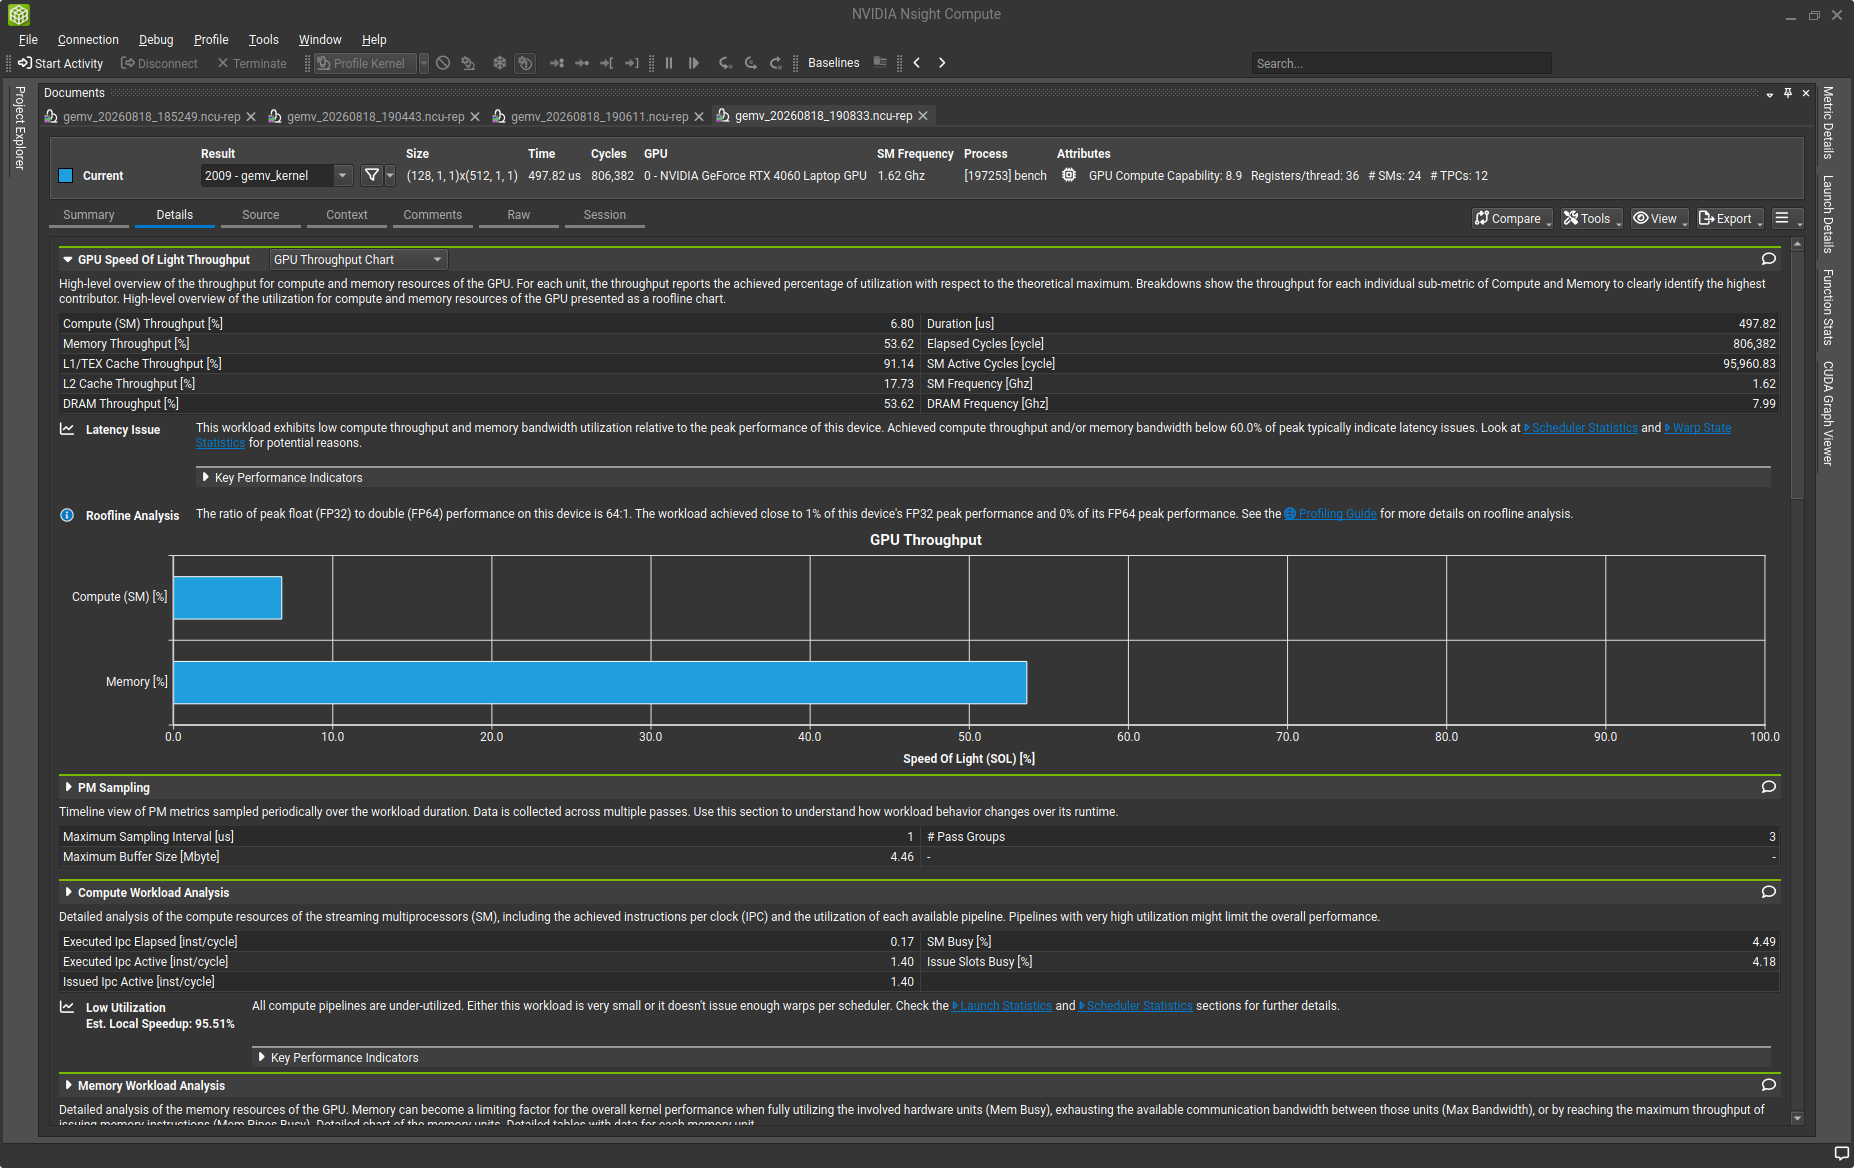The image size is (1854, 1168).
Task: Switch to the Raw tab
Action: (x=519, y=215)
